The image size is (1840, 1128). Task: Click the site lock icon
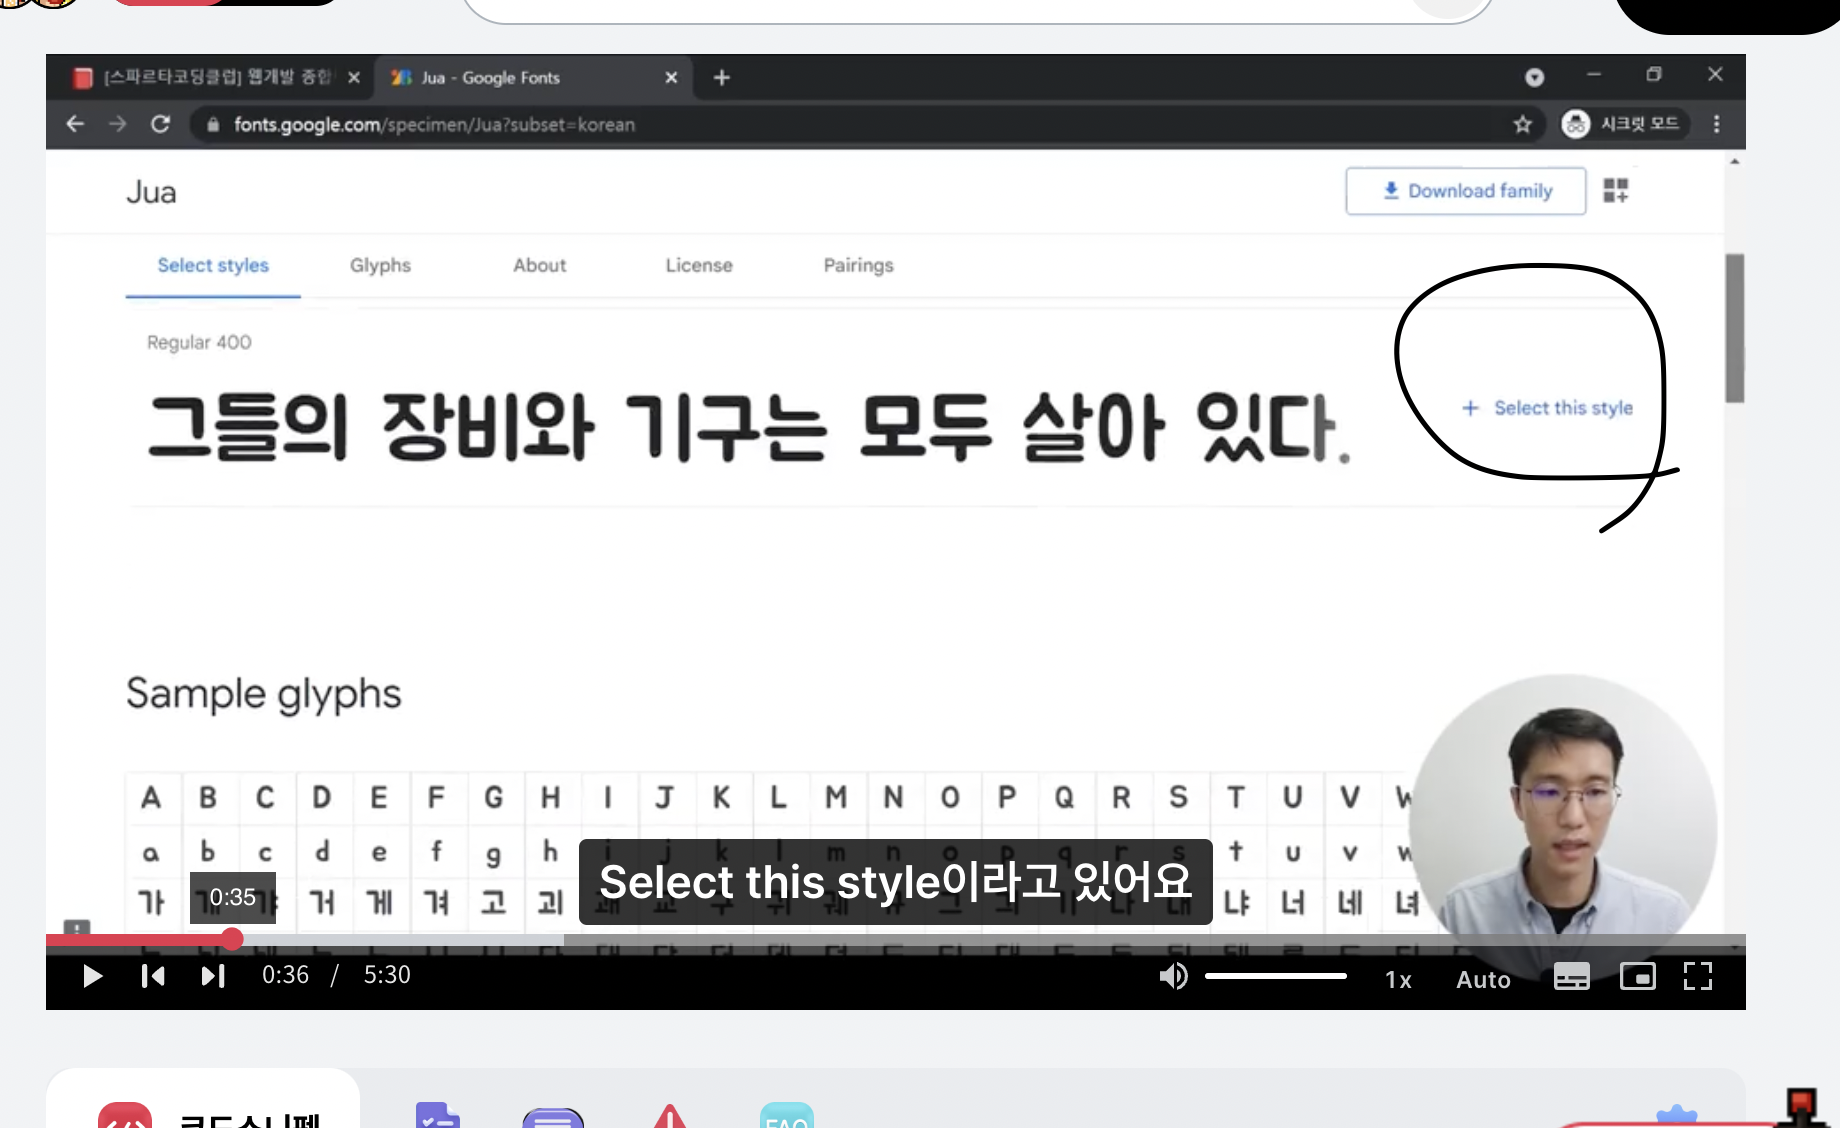coord(212,124)
